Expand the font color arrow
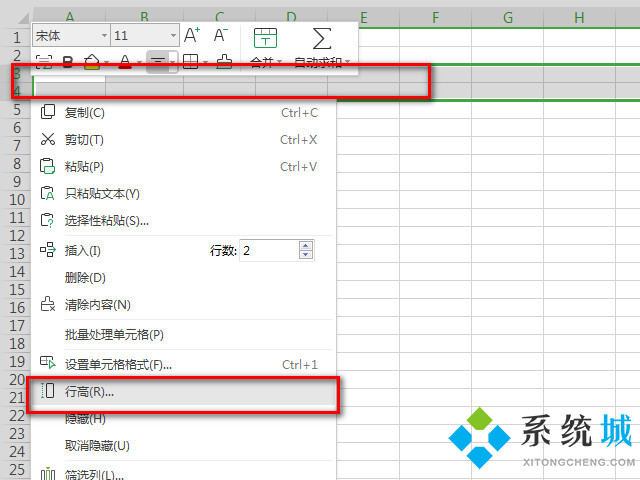 (x=139, y=62)
